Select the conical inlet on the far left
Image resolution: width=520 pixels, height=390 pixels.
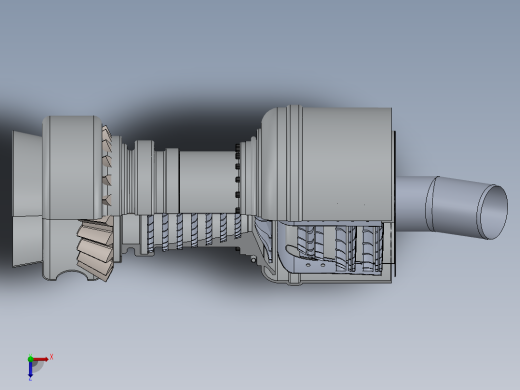point(28,199)
